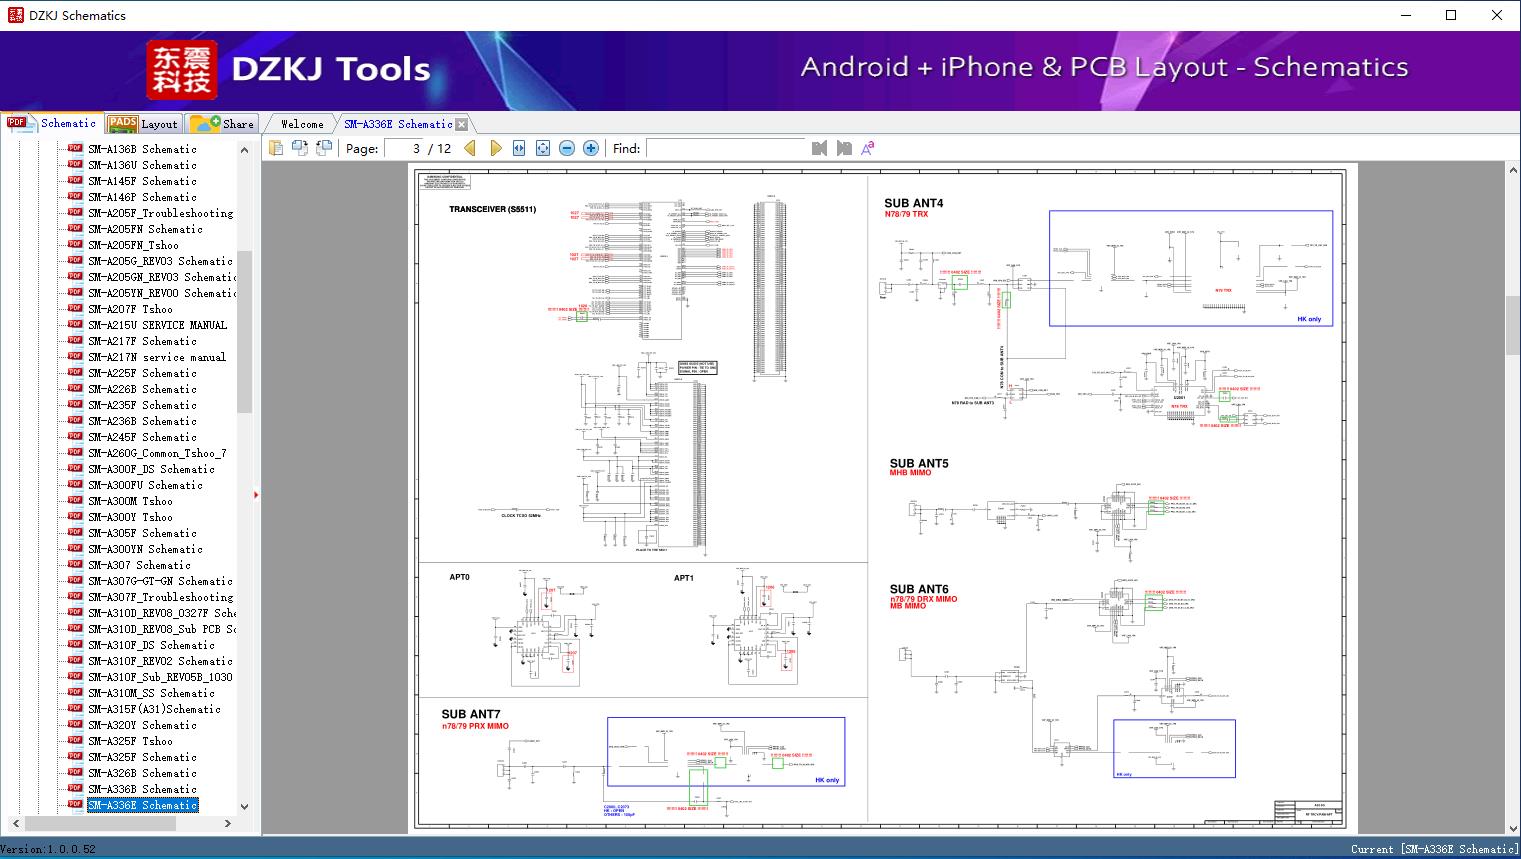Screen dimensions: 1521x859
Task: Click the PDF icon beside SM-A300M Tshoo
Action: (x=75, y=500)
